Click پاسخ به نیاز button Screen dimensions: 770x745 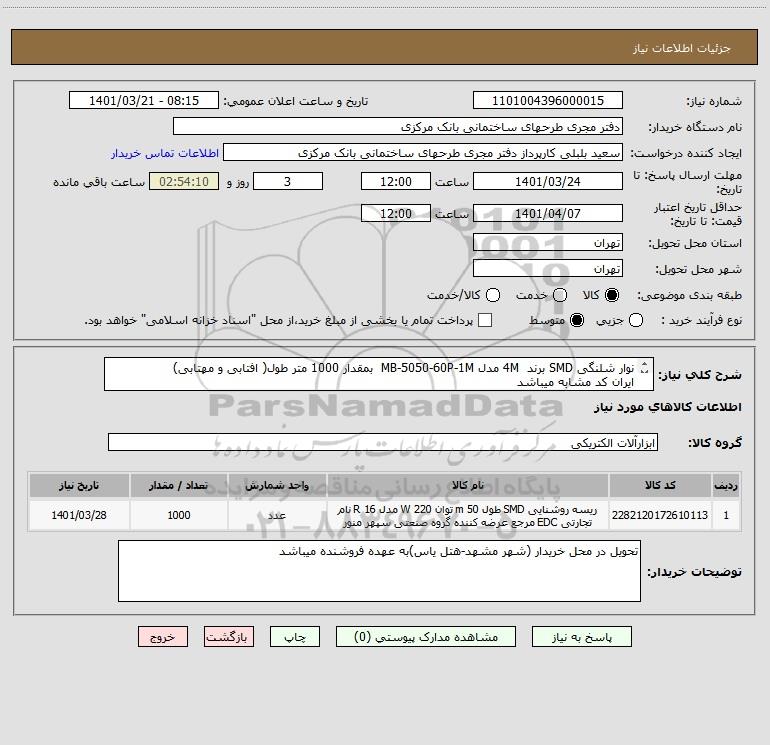[582, 637]
